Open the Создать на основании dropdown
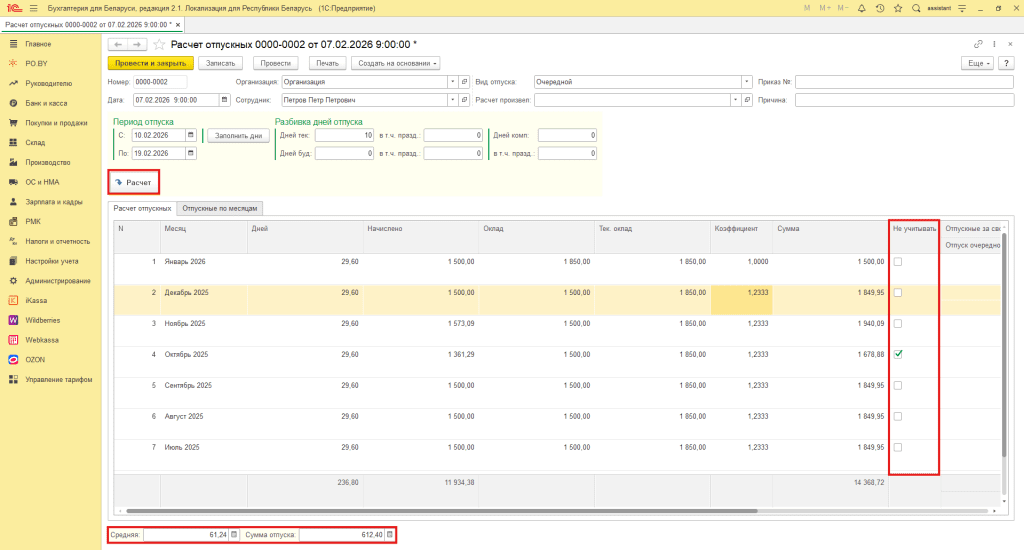This screenshot has height=550, width=1024. point(397,63)
